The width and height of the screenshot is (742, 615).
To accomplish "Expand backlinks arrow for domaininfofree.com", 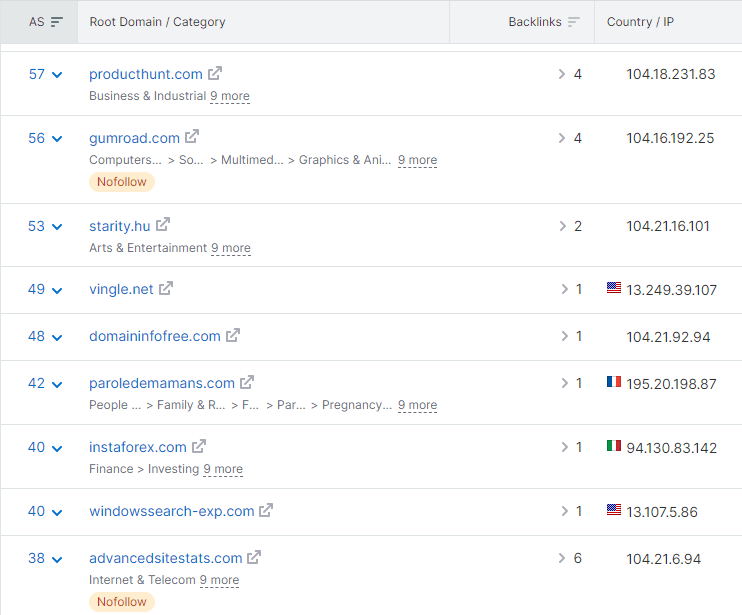I will [x=564, y=336].
